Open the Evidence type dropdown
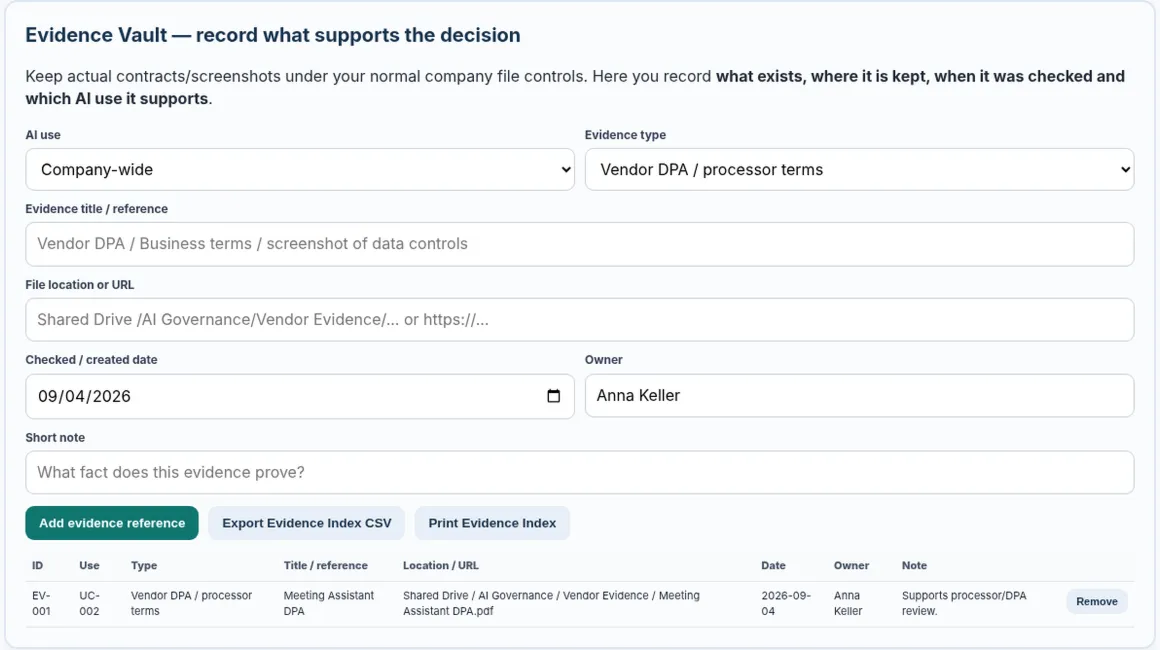The height and width of the screenshot is (650, 1160). pyautogui.click(x=859, y=169)
